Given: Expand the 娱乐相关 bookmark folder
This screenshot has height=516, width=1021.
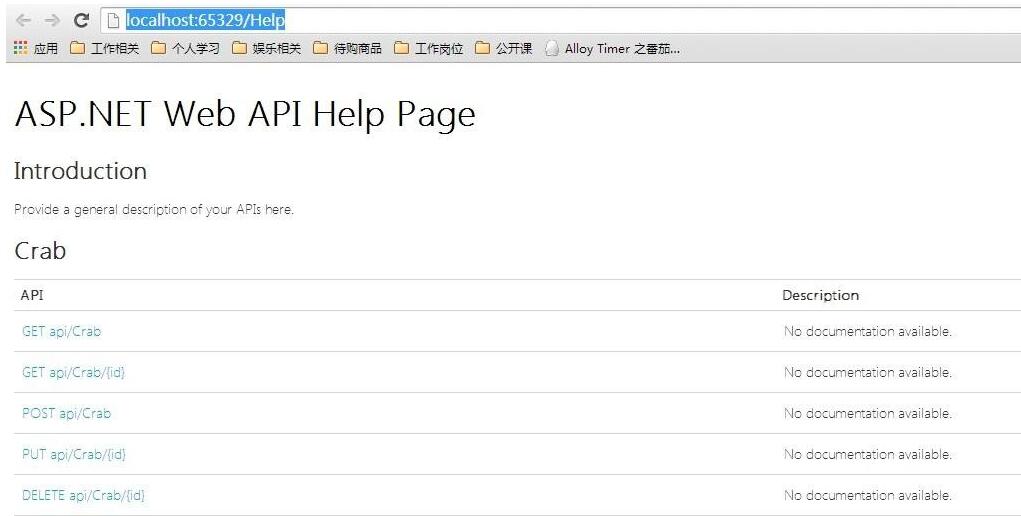Looking at the screenshot, I should [266, 49].
